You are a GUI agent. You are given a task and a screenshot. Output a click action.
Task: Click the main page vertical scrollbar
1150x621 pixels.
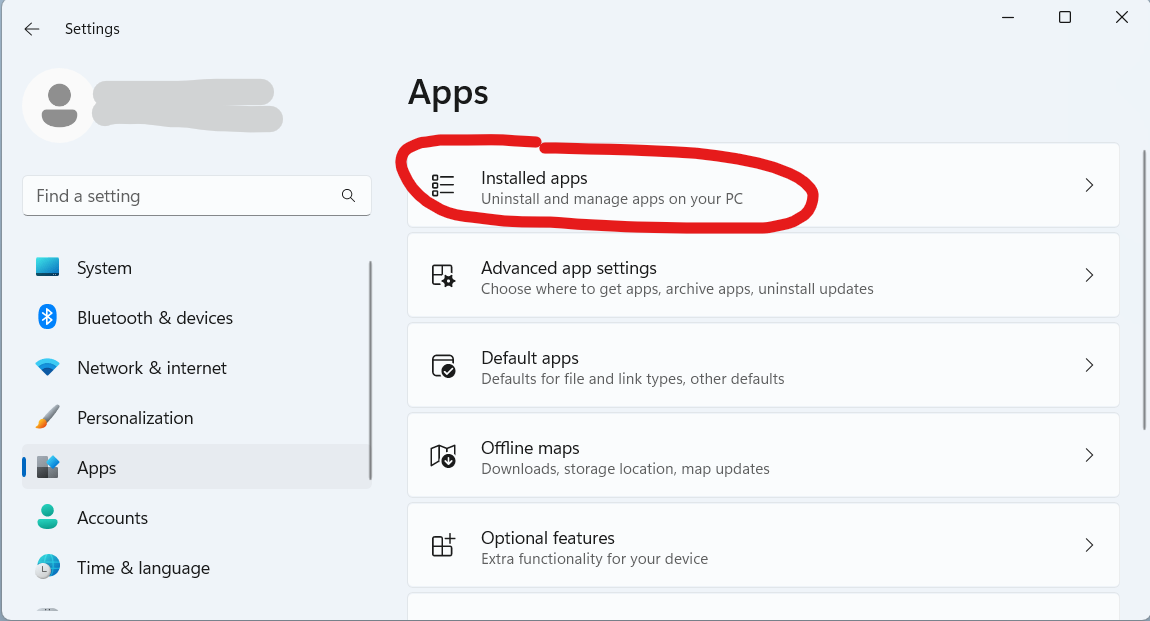pyautogui.click(x=1145, y=290)
